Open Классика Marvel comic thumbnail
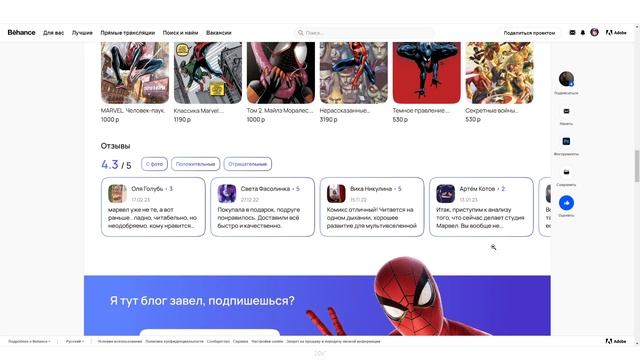 pos(208,73)
